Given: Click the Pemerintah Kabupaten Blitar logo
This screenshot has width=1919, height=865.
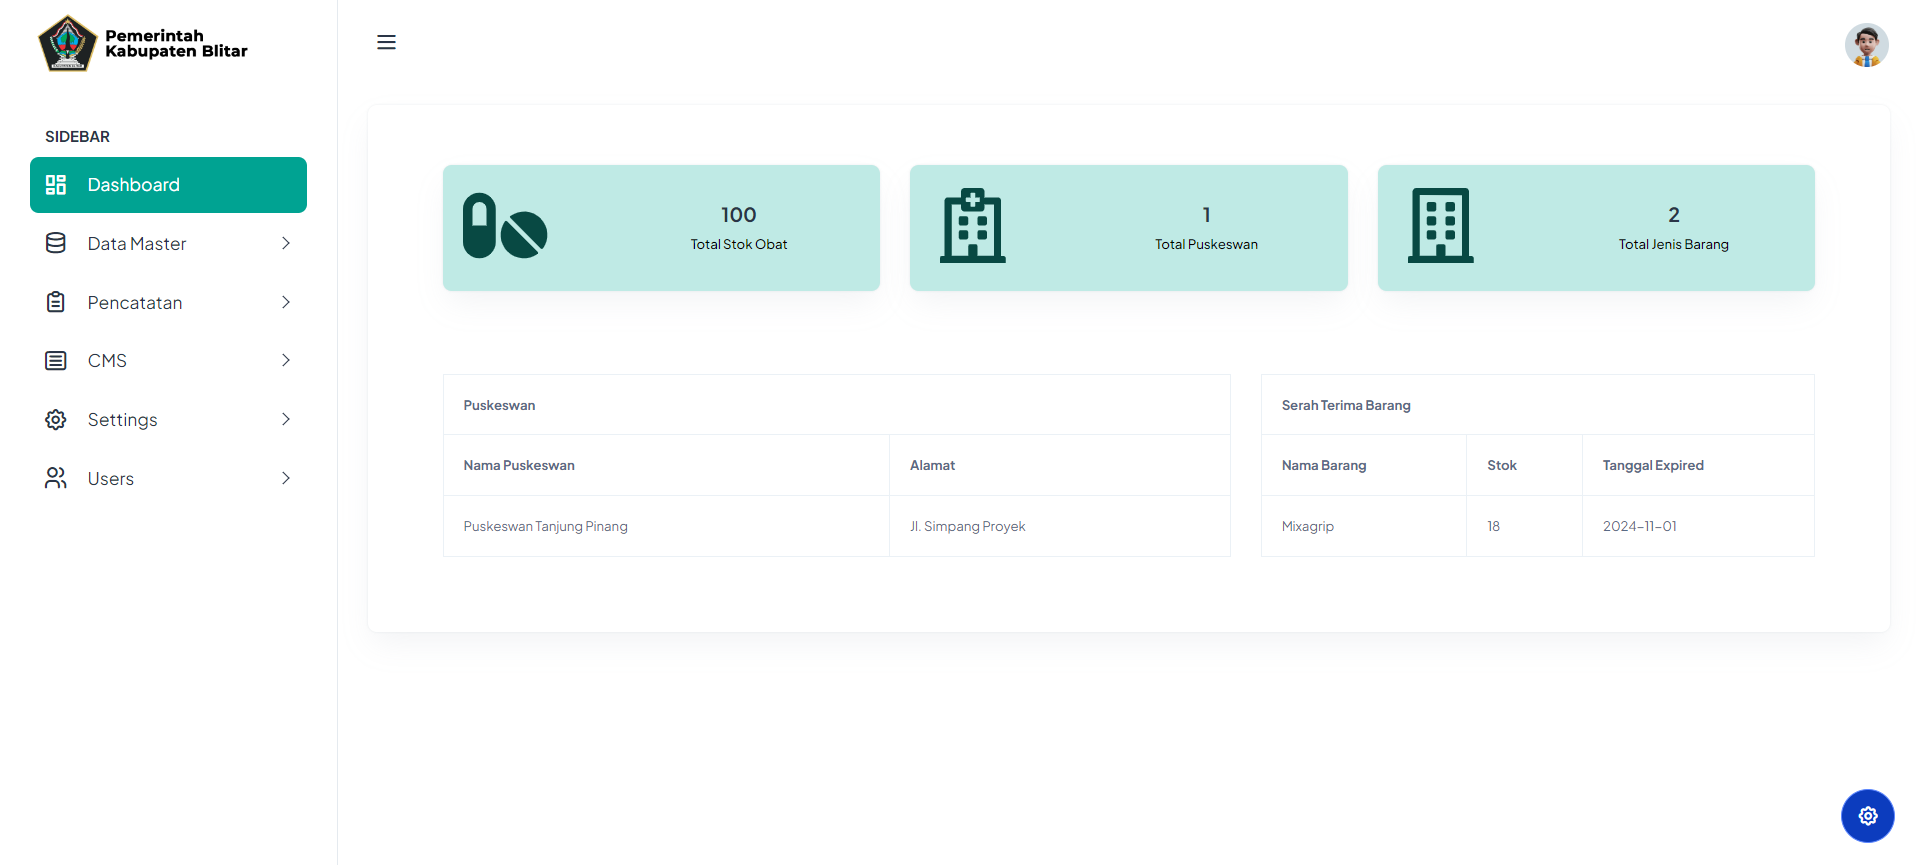Looking at the screenshot, I should (67, 44).
